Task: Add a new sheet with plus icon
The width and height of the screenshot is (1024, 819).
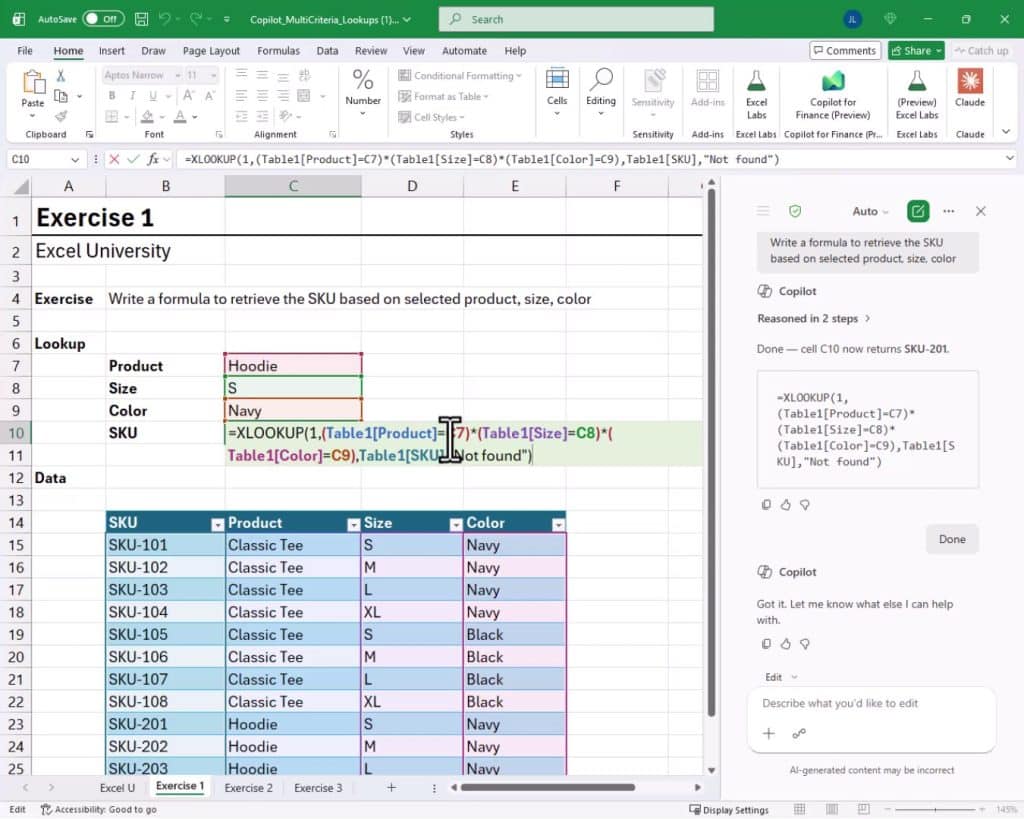Action: [391, 788]
